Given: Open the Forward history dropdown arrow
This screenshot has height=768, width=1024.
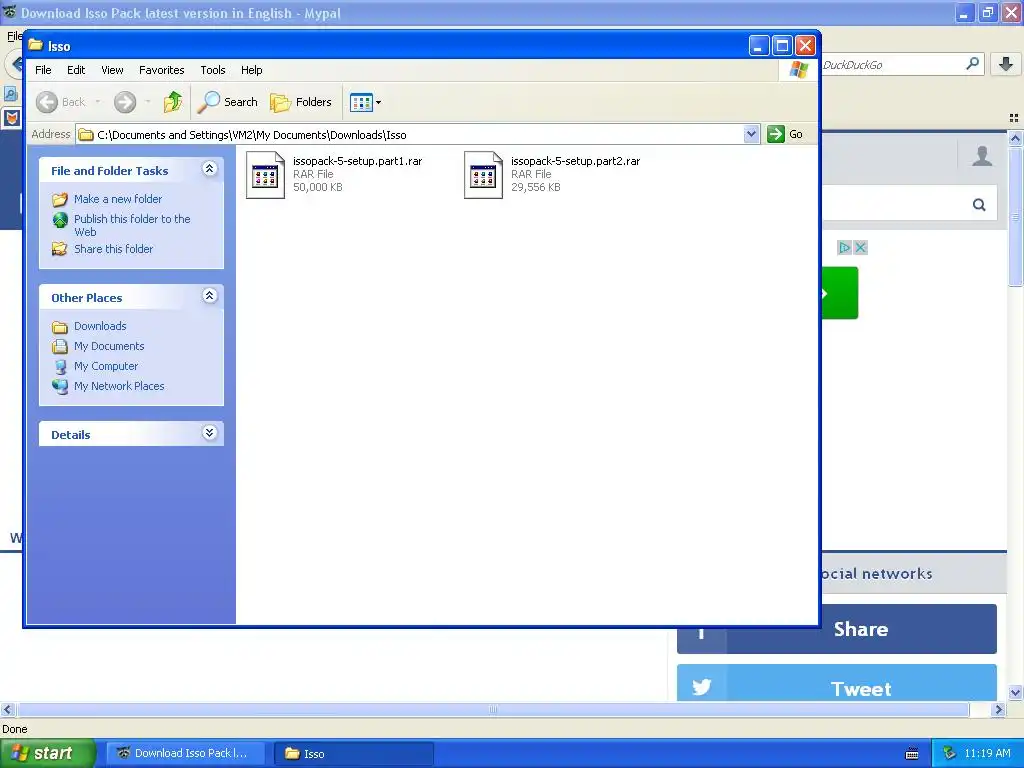Looking at the screenshot, I should click(148, 102).
